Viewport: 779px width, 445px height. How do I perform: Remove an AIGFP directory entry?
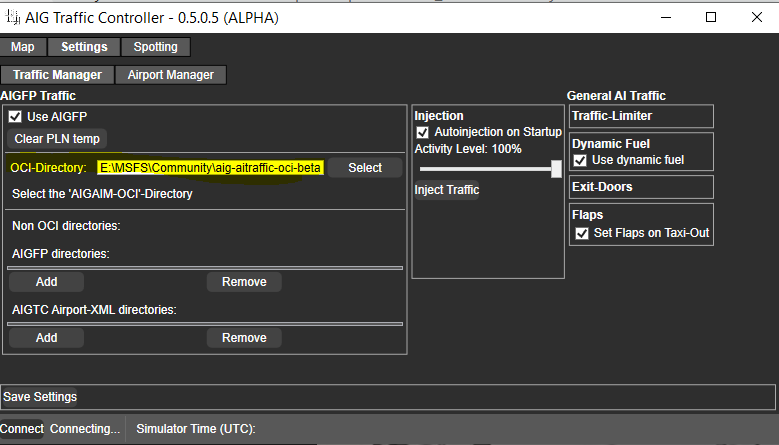point(244,282)
